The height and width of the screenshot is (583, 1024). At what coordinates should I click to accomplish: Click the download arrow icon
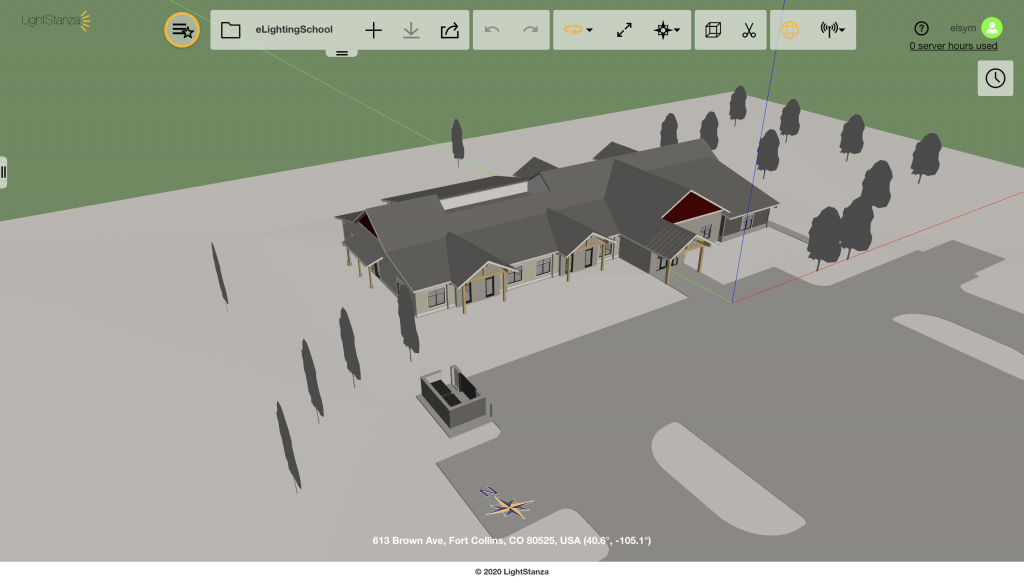tap(411, 30)
